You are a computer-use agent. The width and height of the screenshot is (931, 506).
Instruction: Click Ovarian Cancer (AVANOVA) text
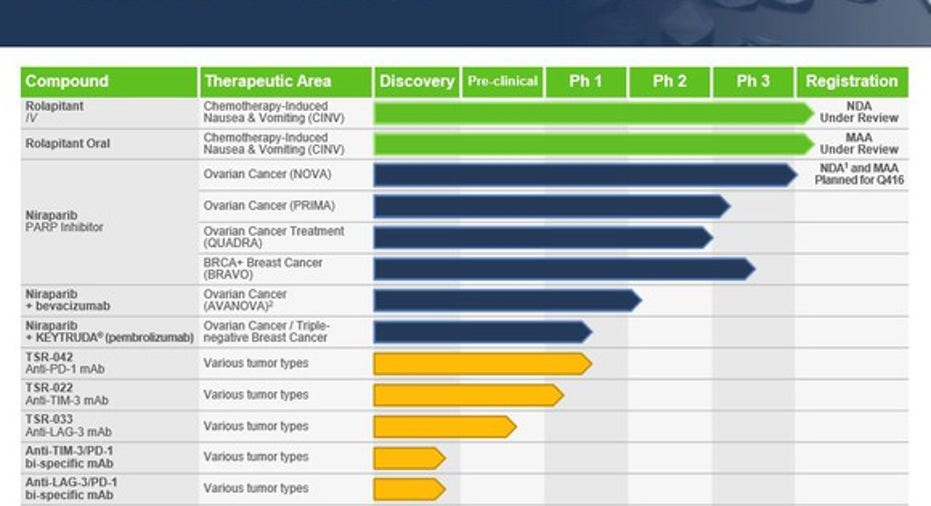(246, 300)
